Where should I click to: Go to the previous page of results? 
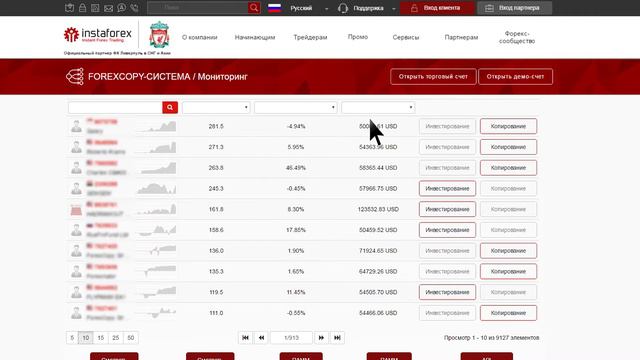[261, 338]
